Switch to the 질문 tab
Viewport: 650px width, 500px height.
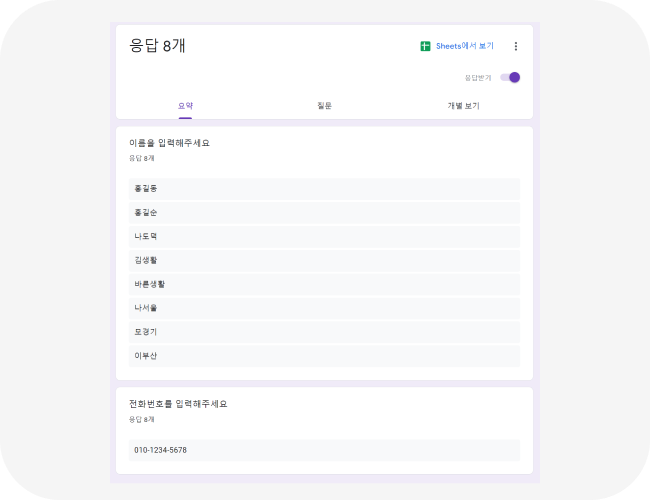pos(324,106)
